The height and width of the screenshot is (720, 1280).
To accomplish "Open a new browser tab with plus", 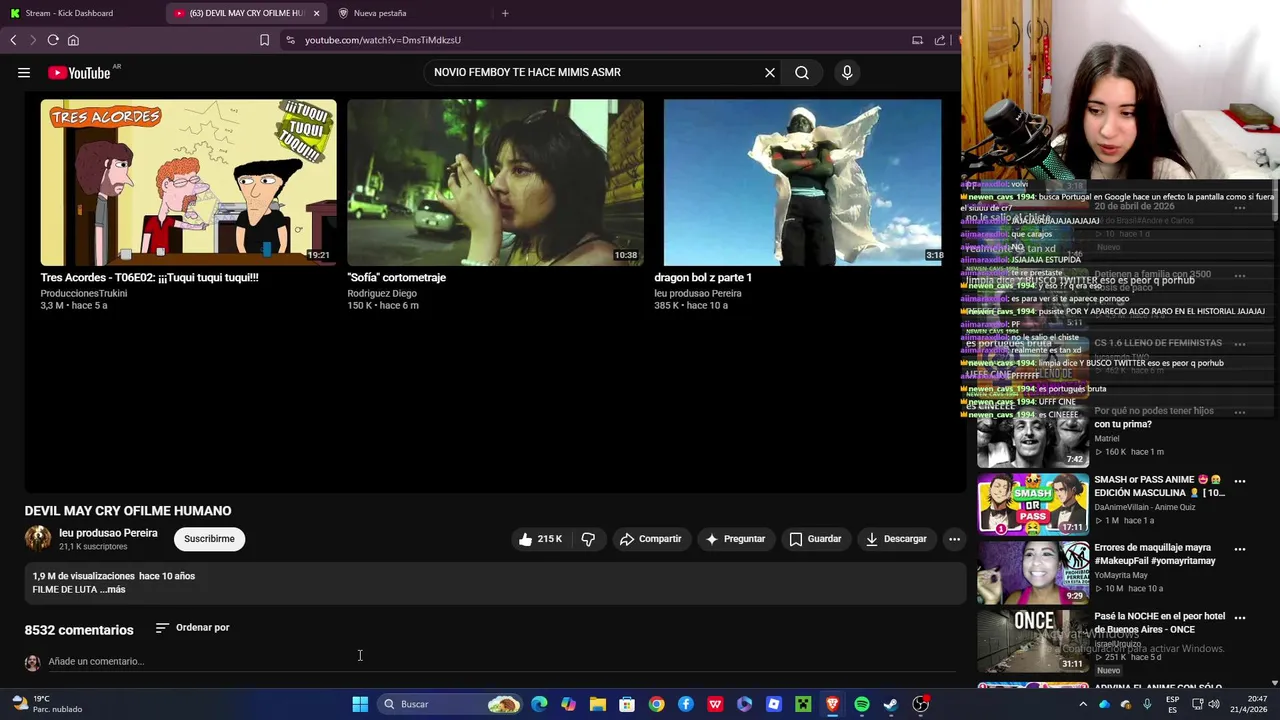I will point(505,13).
